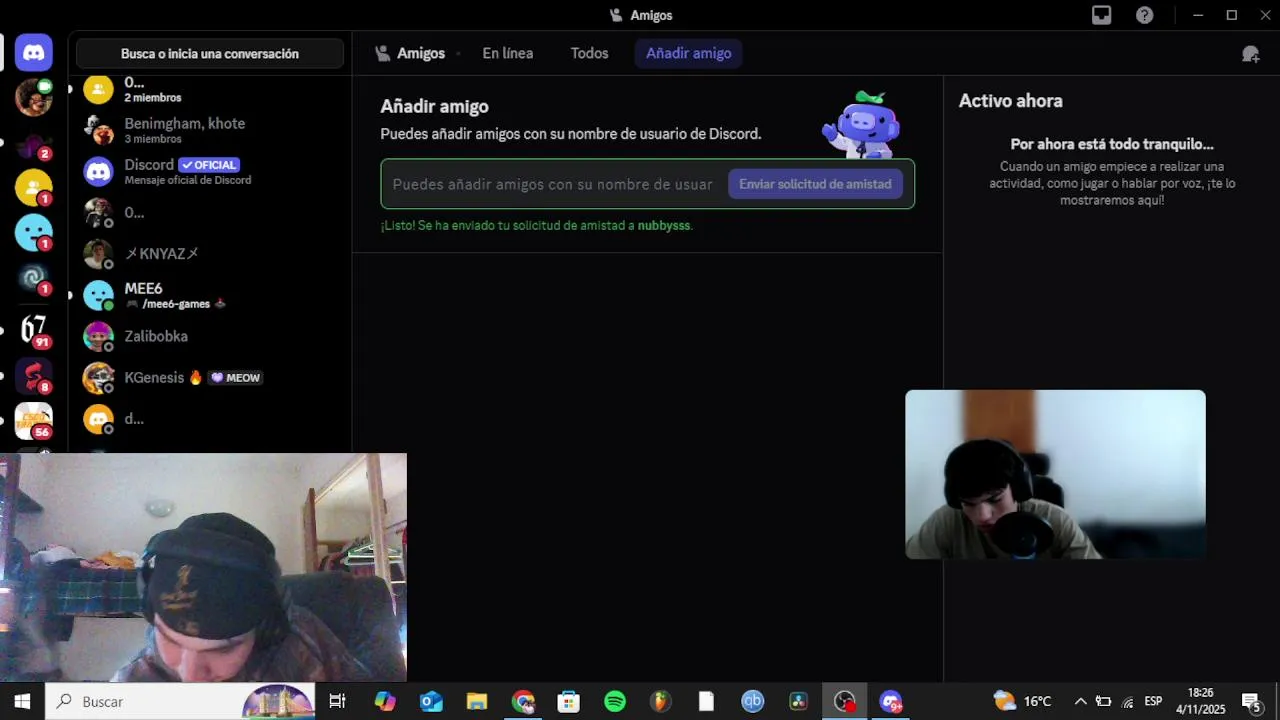Viewport: 1280px width, 720px height.
Task: Open the blank document icon on taskbar
Action: pos(707,701)
